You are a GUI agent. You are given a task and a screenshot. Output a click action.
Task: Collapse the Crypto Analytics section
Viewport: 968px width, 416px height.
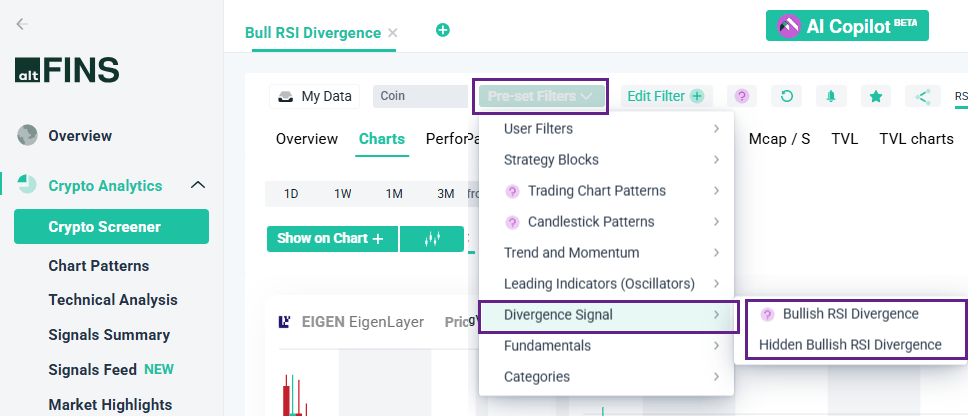198,185
